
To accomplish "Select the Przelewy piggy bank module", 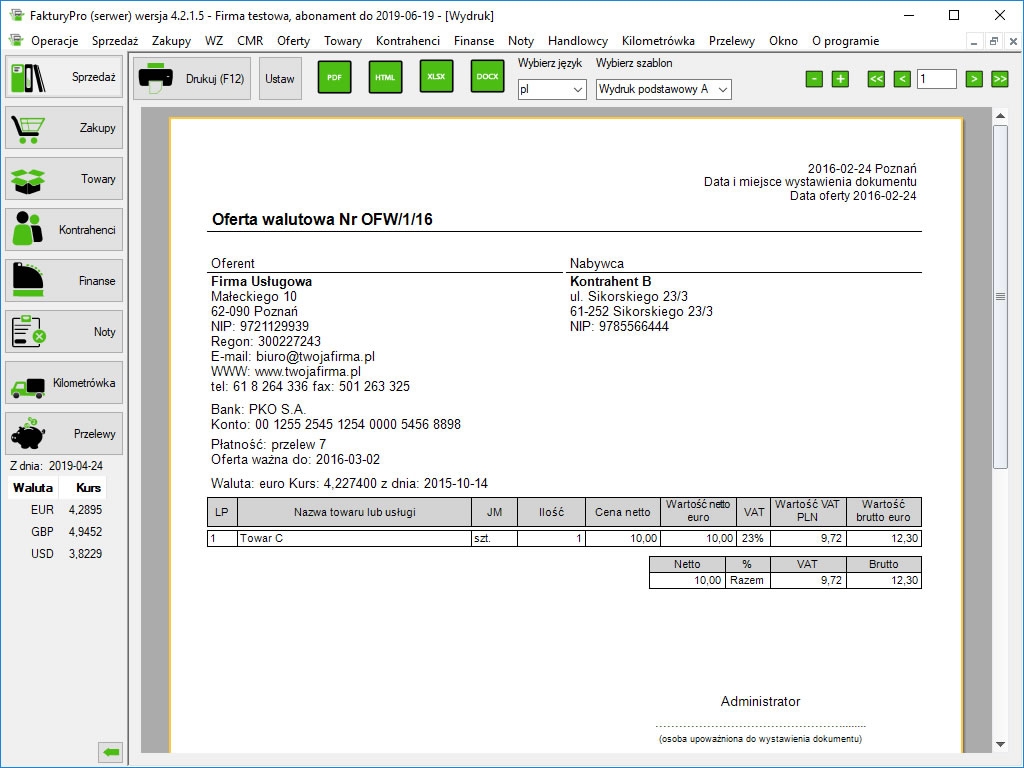I will (x=64, y=434).
